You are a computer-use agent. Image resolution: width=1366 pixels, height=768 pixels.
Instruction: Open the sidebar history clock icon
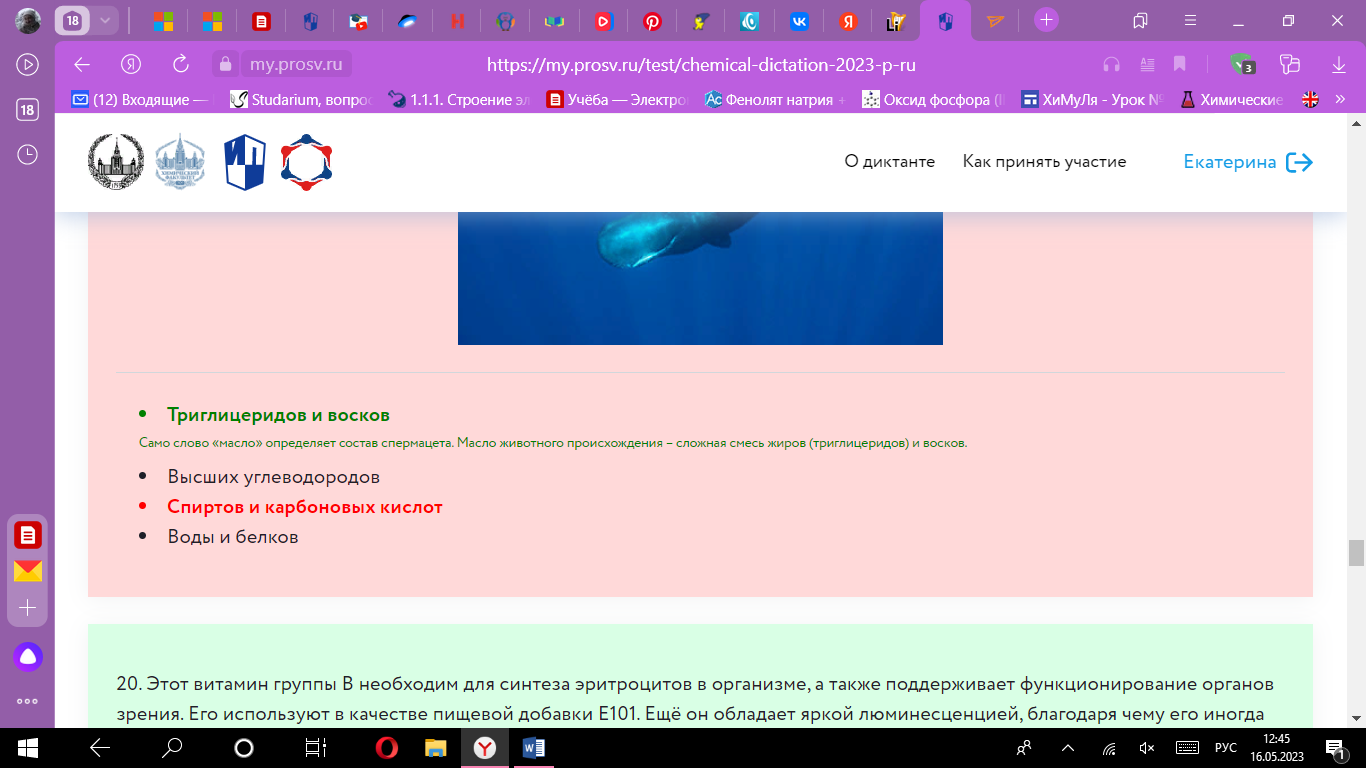point(27,155)
